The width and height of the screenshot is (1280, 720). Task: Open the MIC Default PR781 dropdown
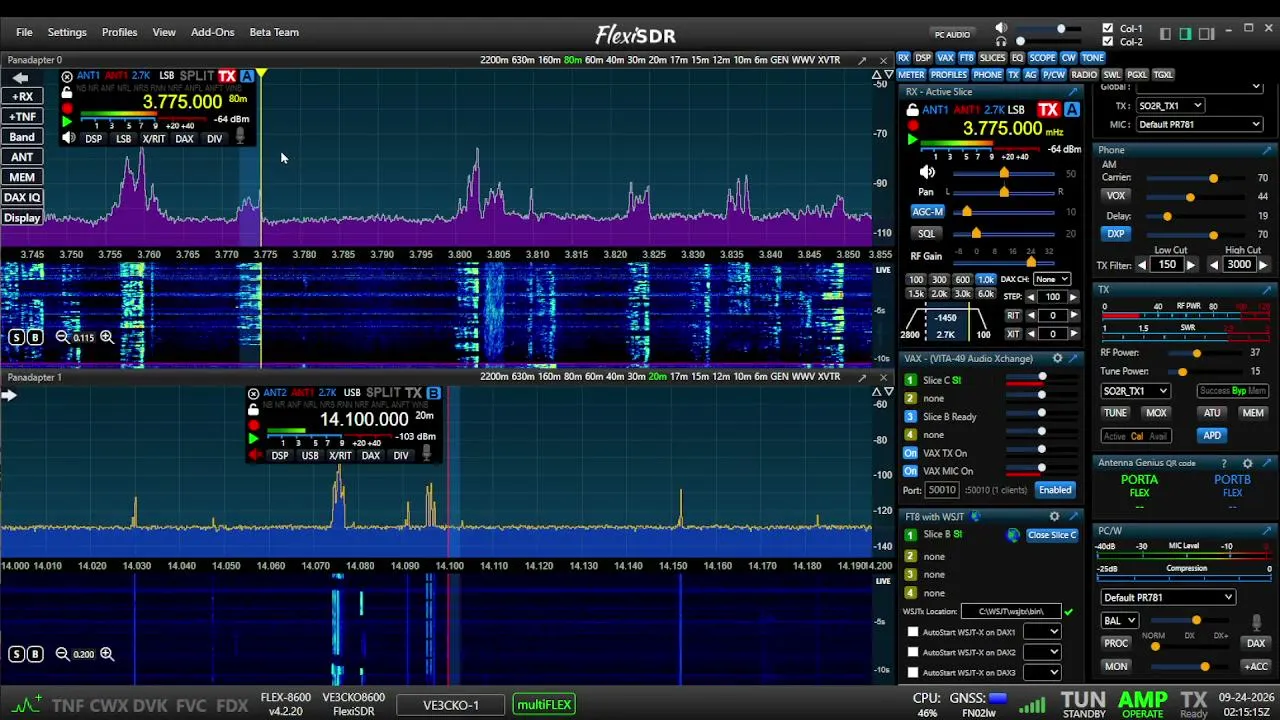click(1199, 125)
